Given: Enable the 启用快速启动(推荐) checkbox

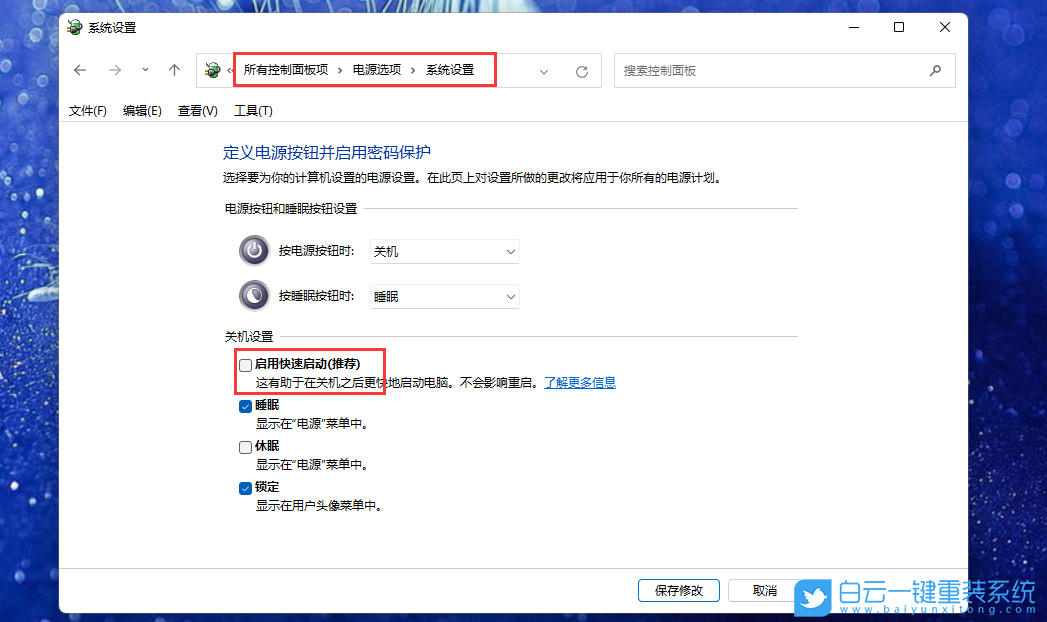Looking at the screenshot, I should 245,364.
